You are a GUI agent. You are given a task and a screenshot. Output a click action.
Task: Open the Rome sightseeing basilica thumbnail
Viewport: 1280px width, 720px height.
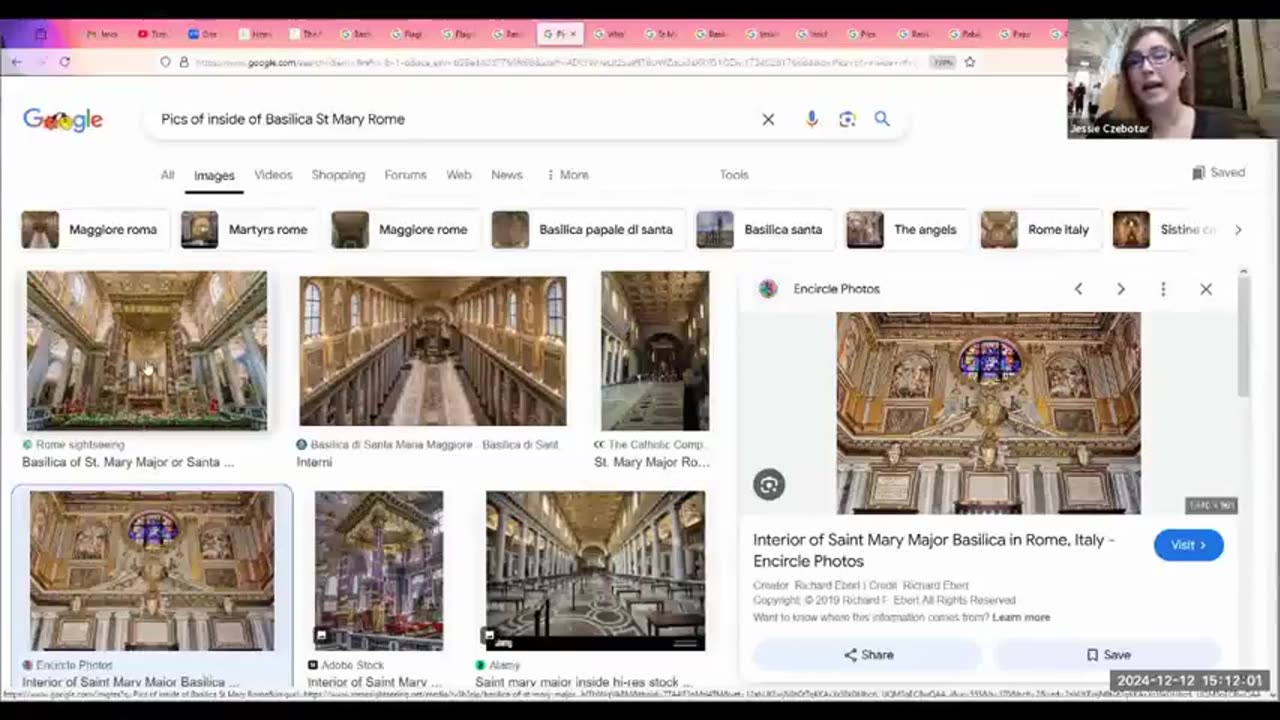(147, 351)
